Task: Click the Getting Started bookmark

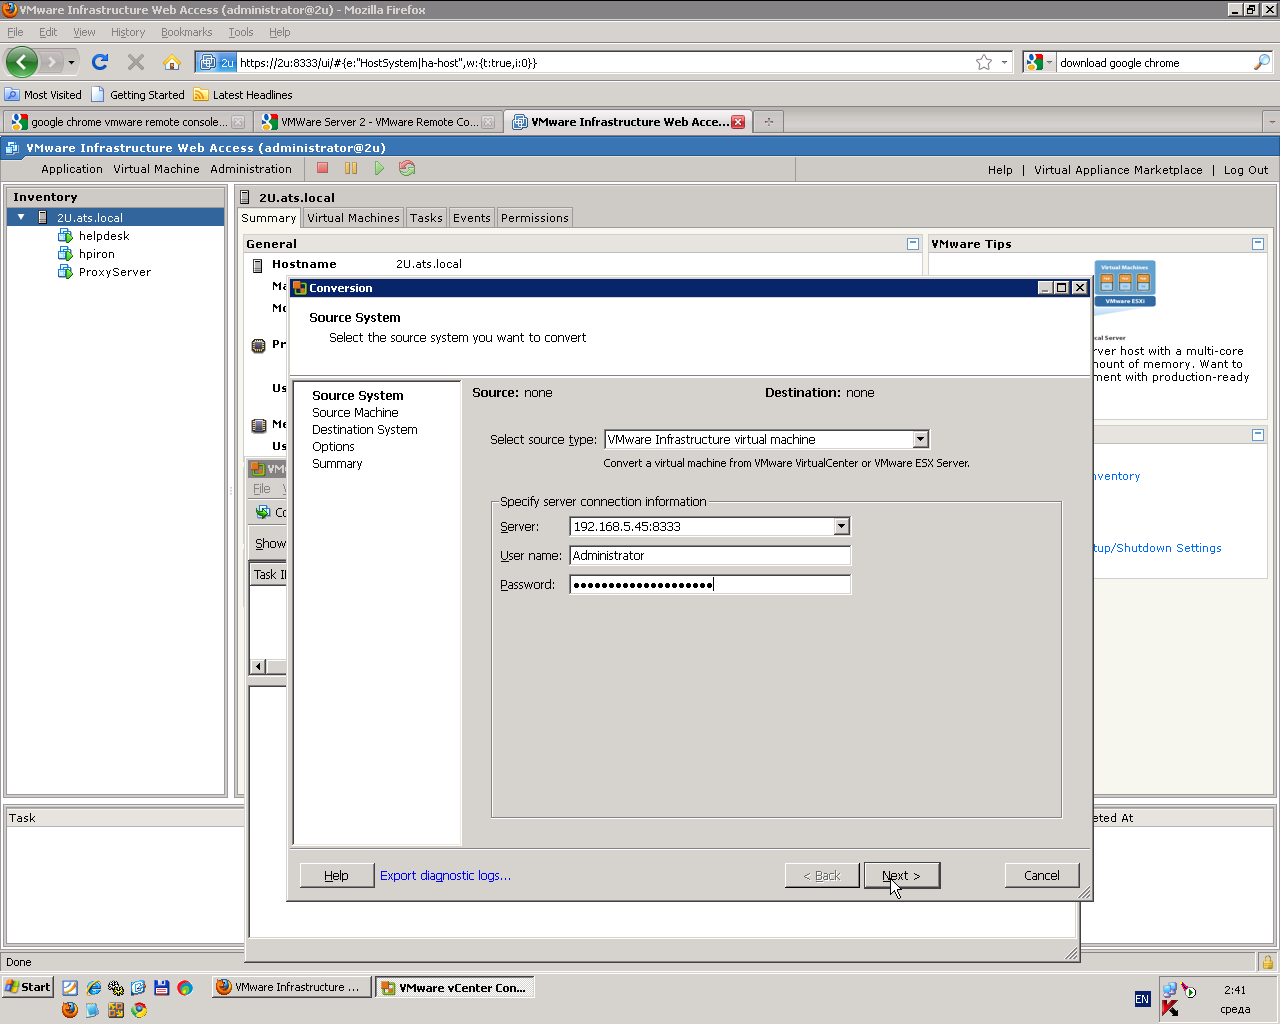Action: pos(138,95)
